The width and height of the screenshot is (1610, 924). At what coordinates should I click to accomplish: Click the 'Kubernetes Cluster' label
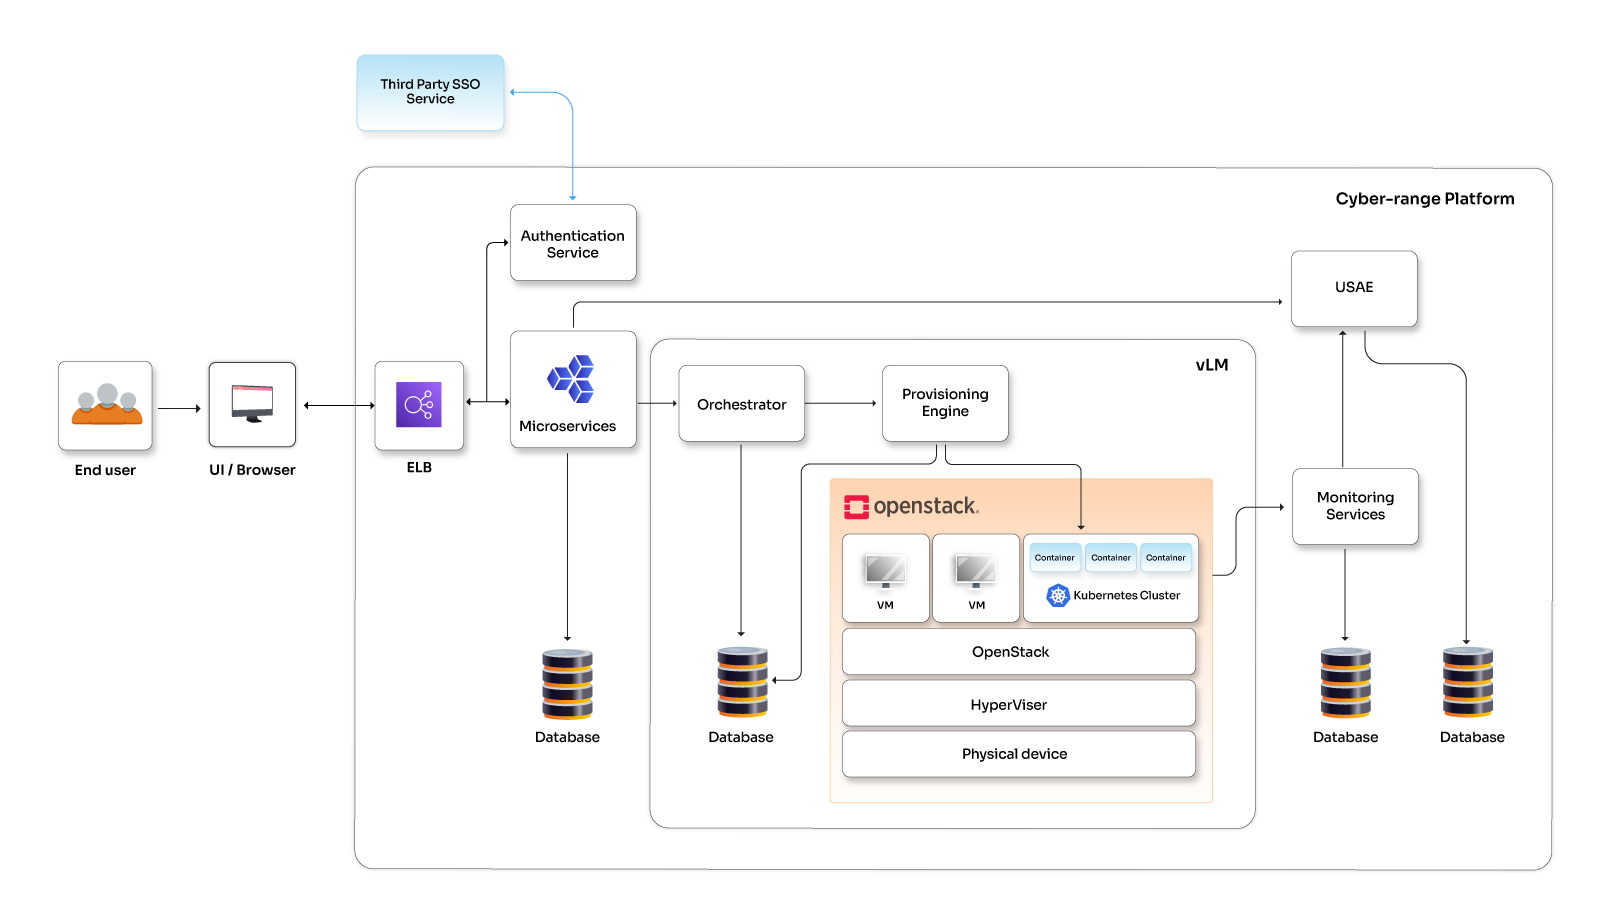[1126, 595]
